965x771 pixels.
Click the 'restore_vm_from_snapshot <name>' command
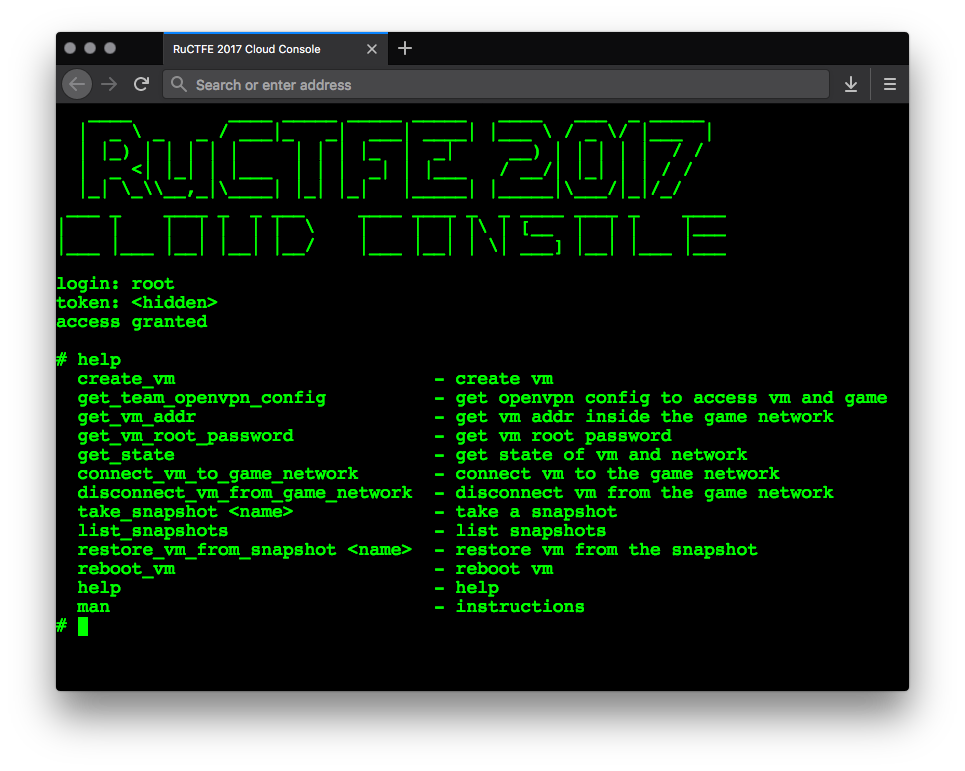[245, 550]
